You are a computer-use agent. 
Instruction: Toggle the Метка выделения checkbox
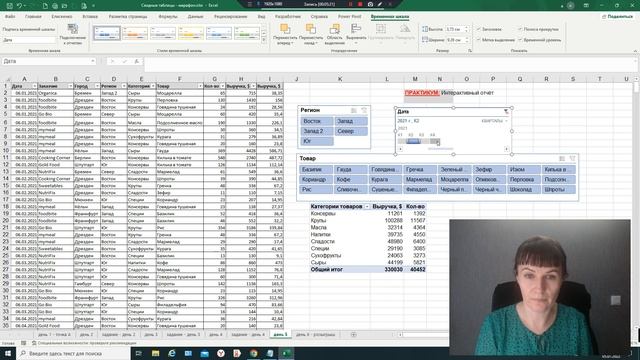click(x=479, y=40)
